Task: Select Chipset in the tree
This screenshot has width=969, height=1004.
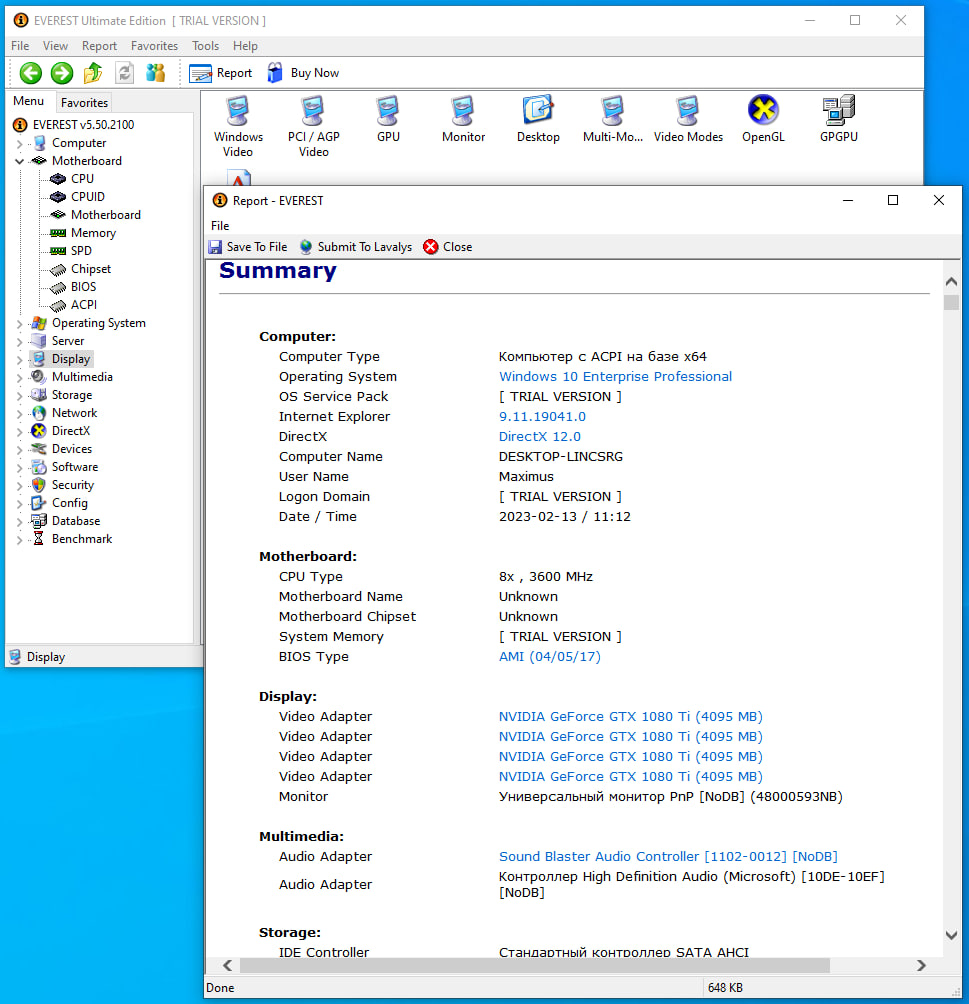Action: (90, 269)
